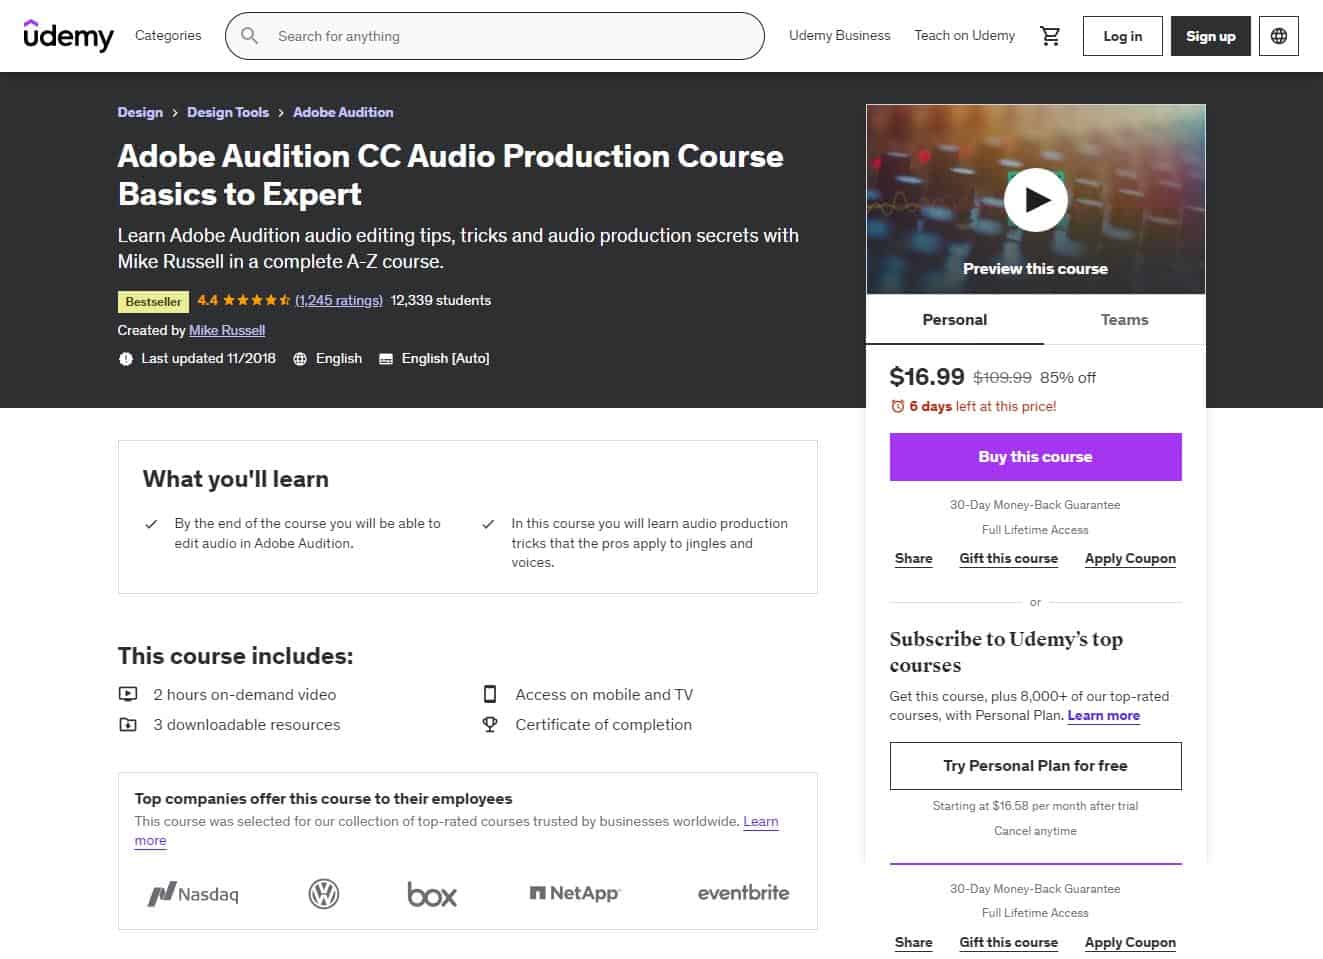Click the star rating display
1323x959 pixels.
click(256, 300)
